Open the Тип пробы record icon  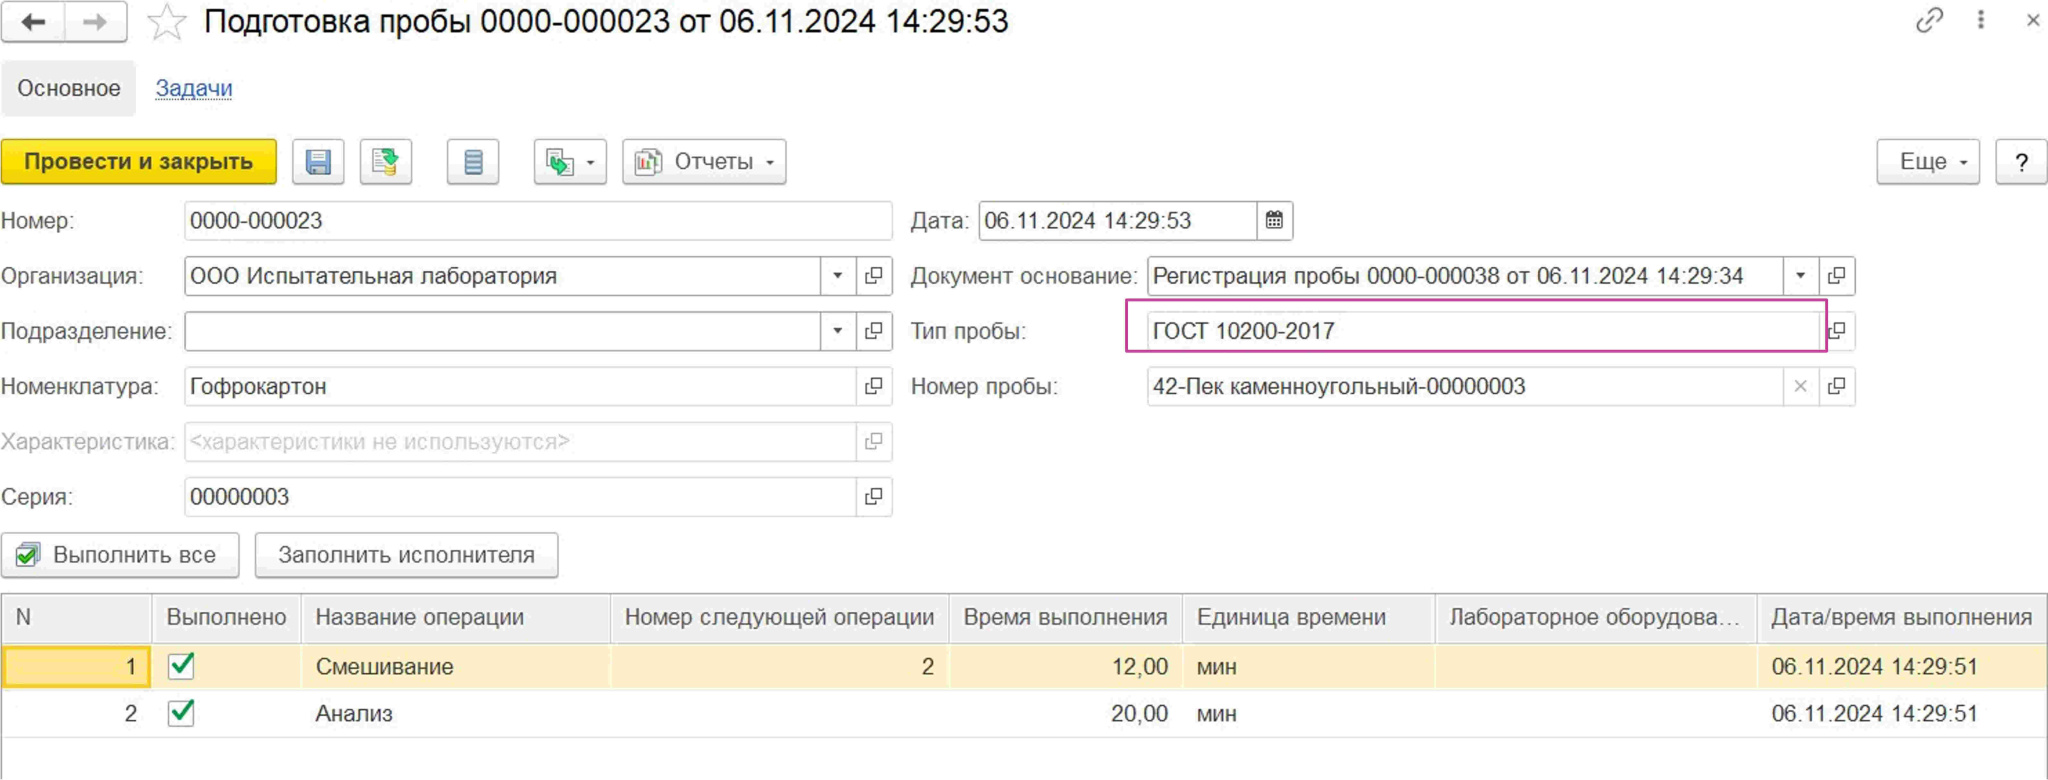pyautogui.click(x=1838, y=331)
